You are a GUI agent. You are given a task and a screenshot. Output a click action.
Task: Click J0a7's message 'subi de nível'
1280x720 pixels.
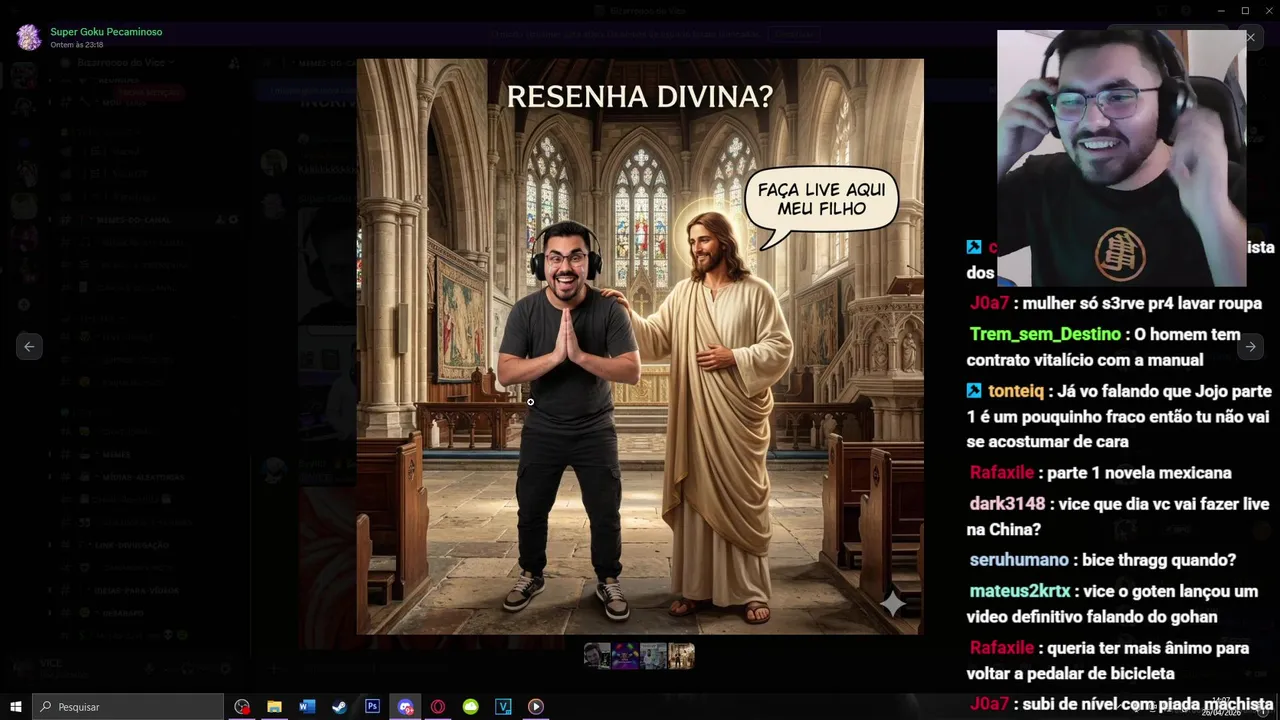(1121, 704)
